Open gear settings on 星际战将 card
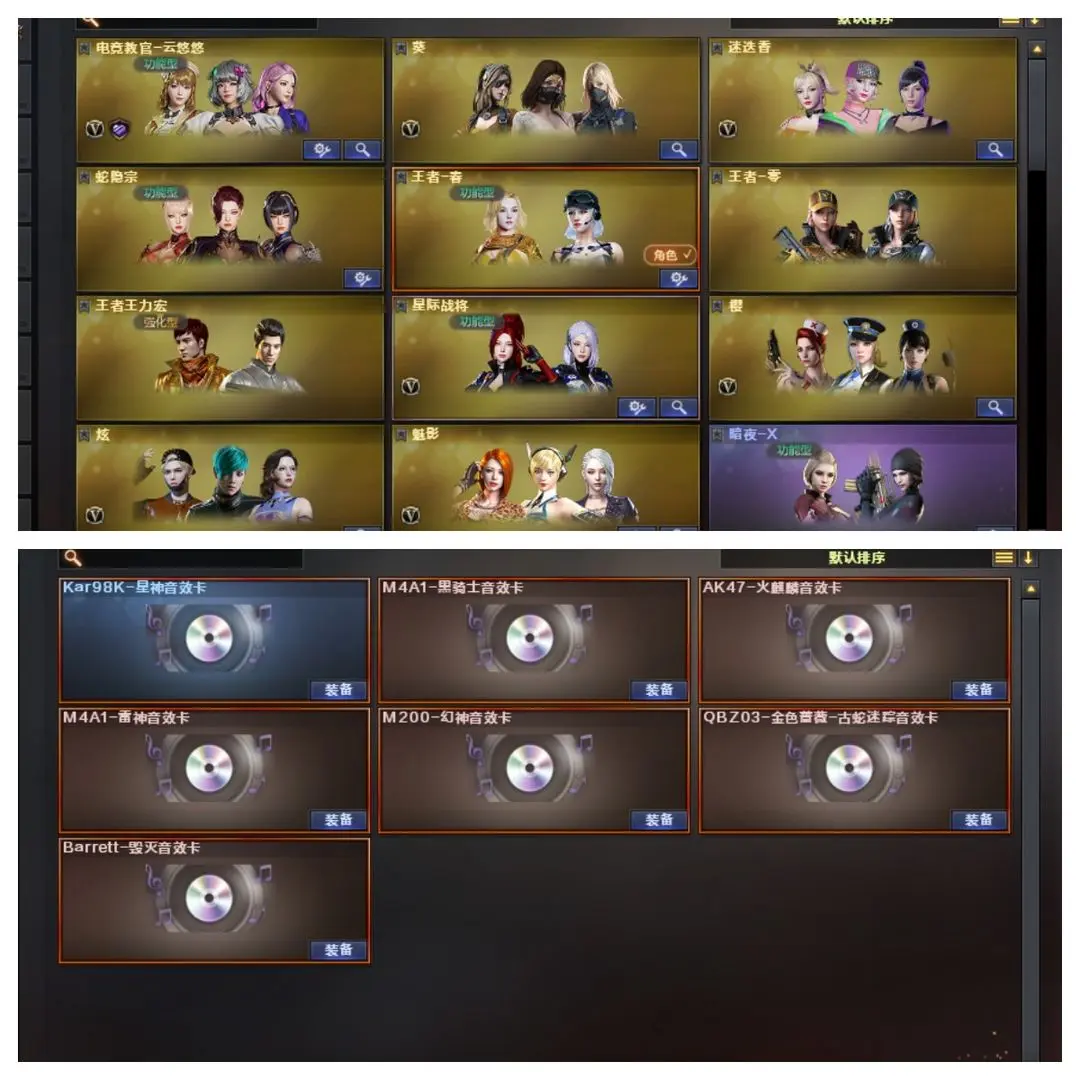The width and height of the screenshot is (1080, 1080). click(637, 408)
